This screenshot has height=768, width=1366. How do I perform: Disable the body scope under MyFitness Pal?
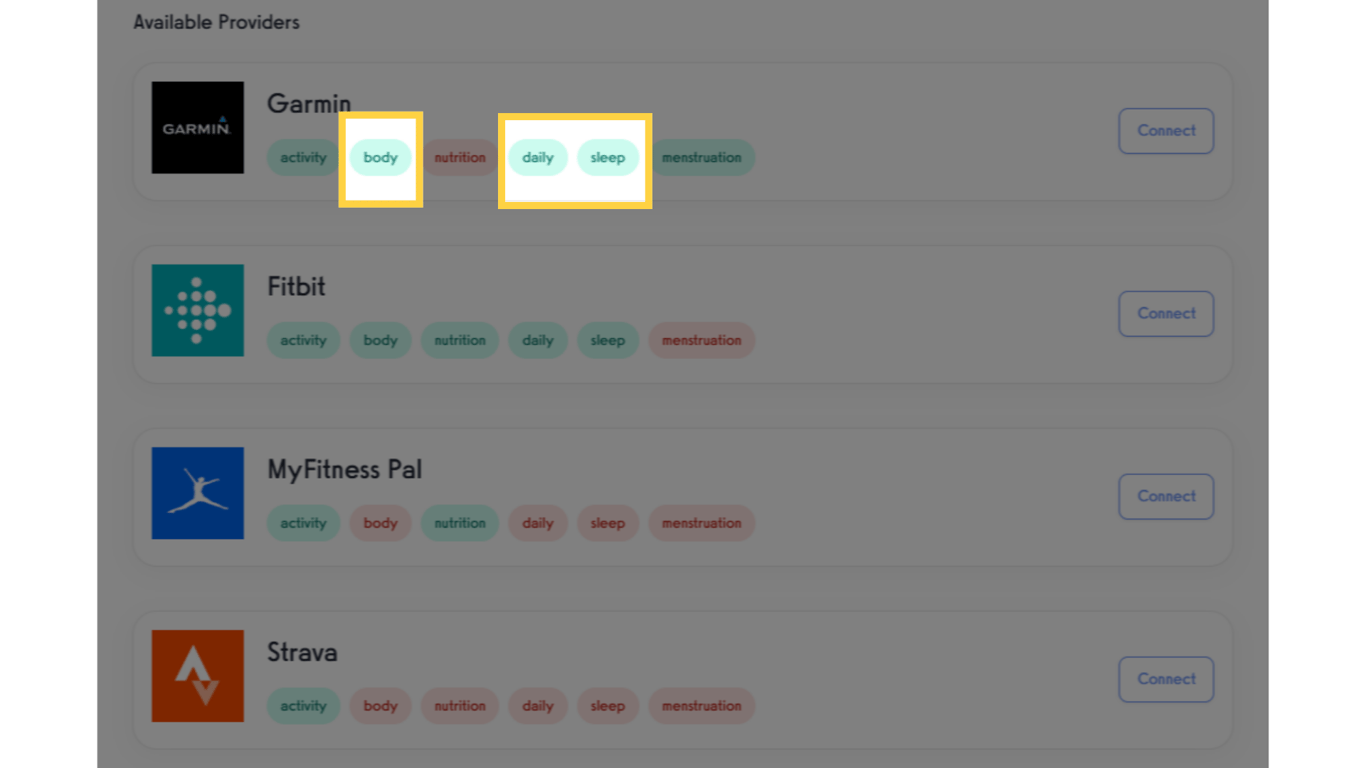pyautogui.click(x=380, y=523)
